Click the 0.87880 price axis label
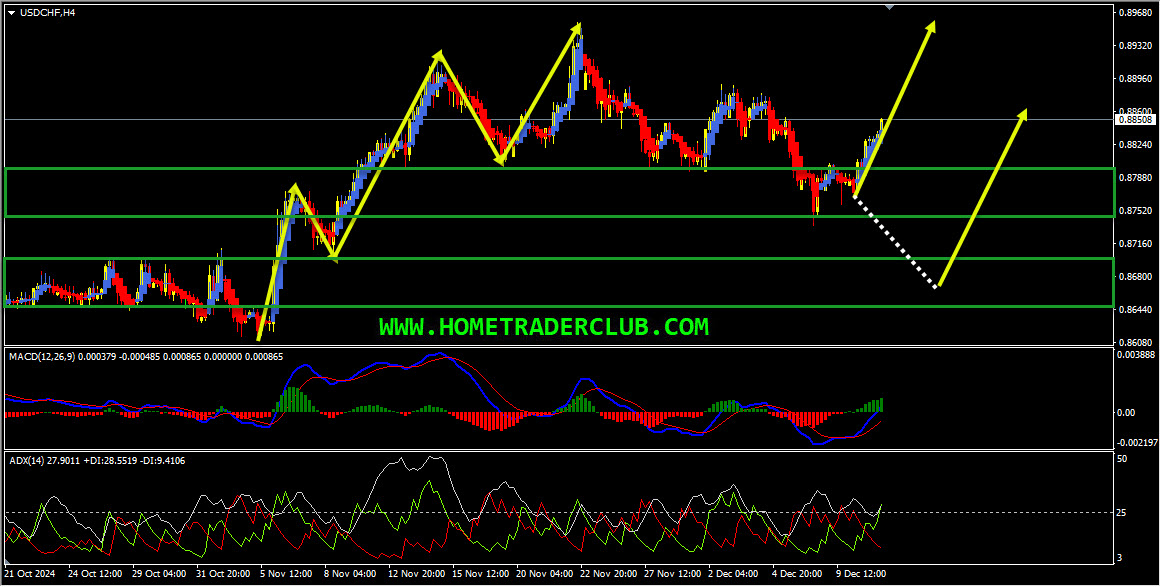 tap(1135, 178)
